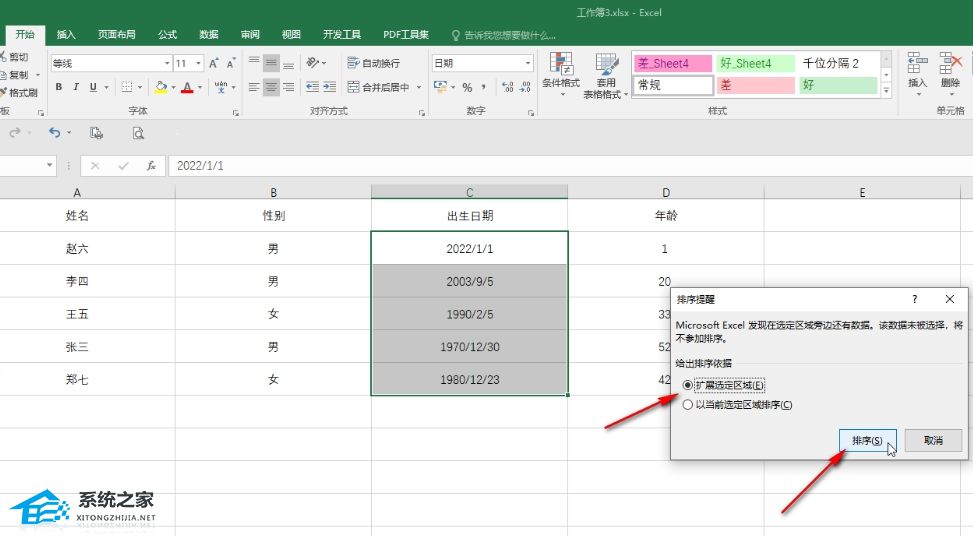The height and width of the screenshot is (536, 973).
Task: Open the Name Box dropdown arrow
Action: coord(50,165)
